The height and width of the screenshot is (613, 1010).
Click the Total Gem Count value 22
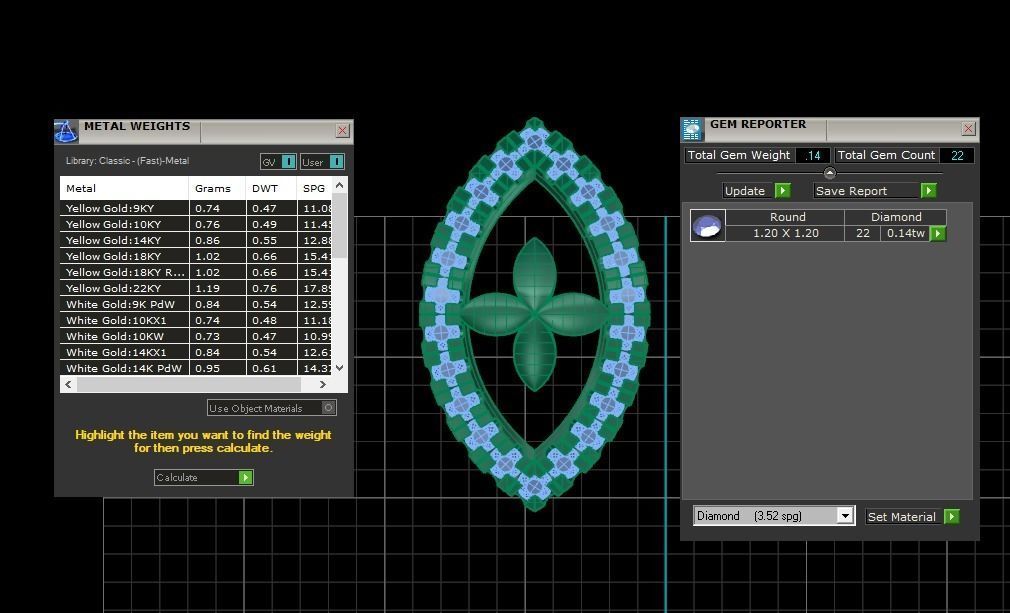tap(957, 155)
